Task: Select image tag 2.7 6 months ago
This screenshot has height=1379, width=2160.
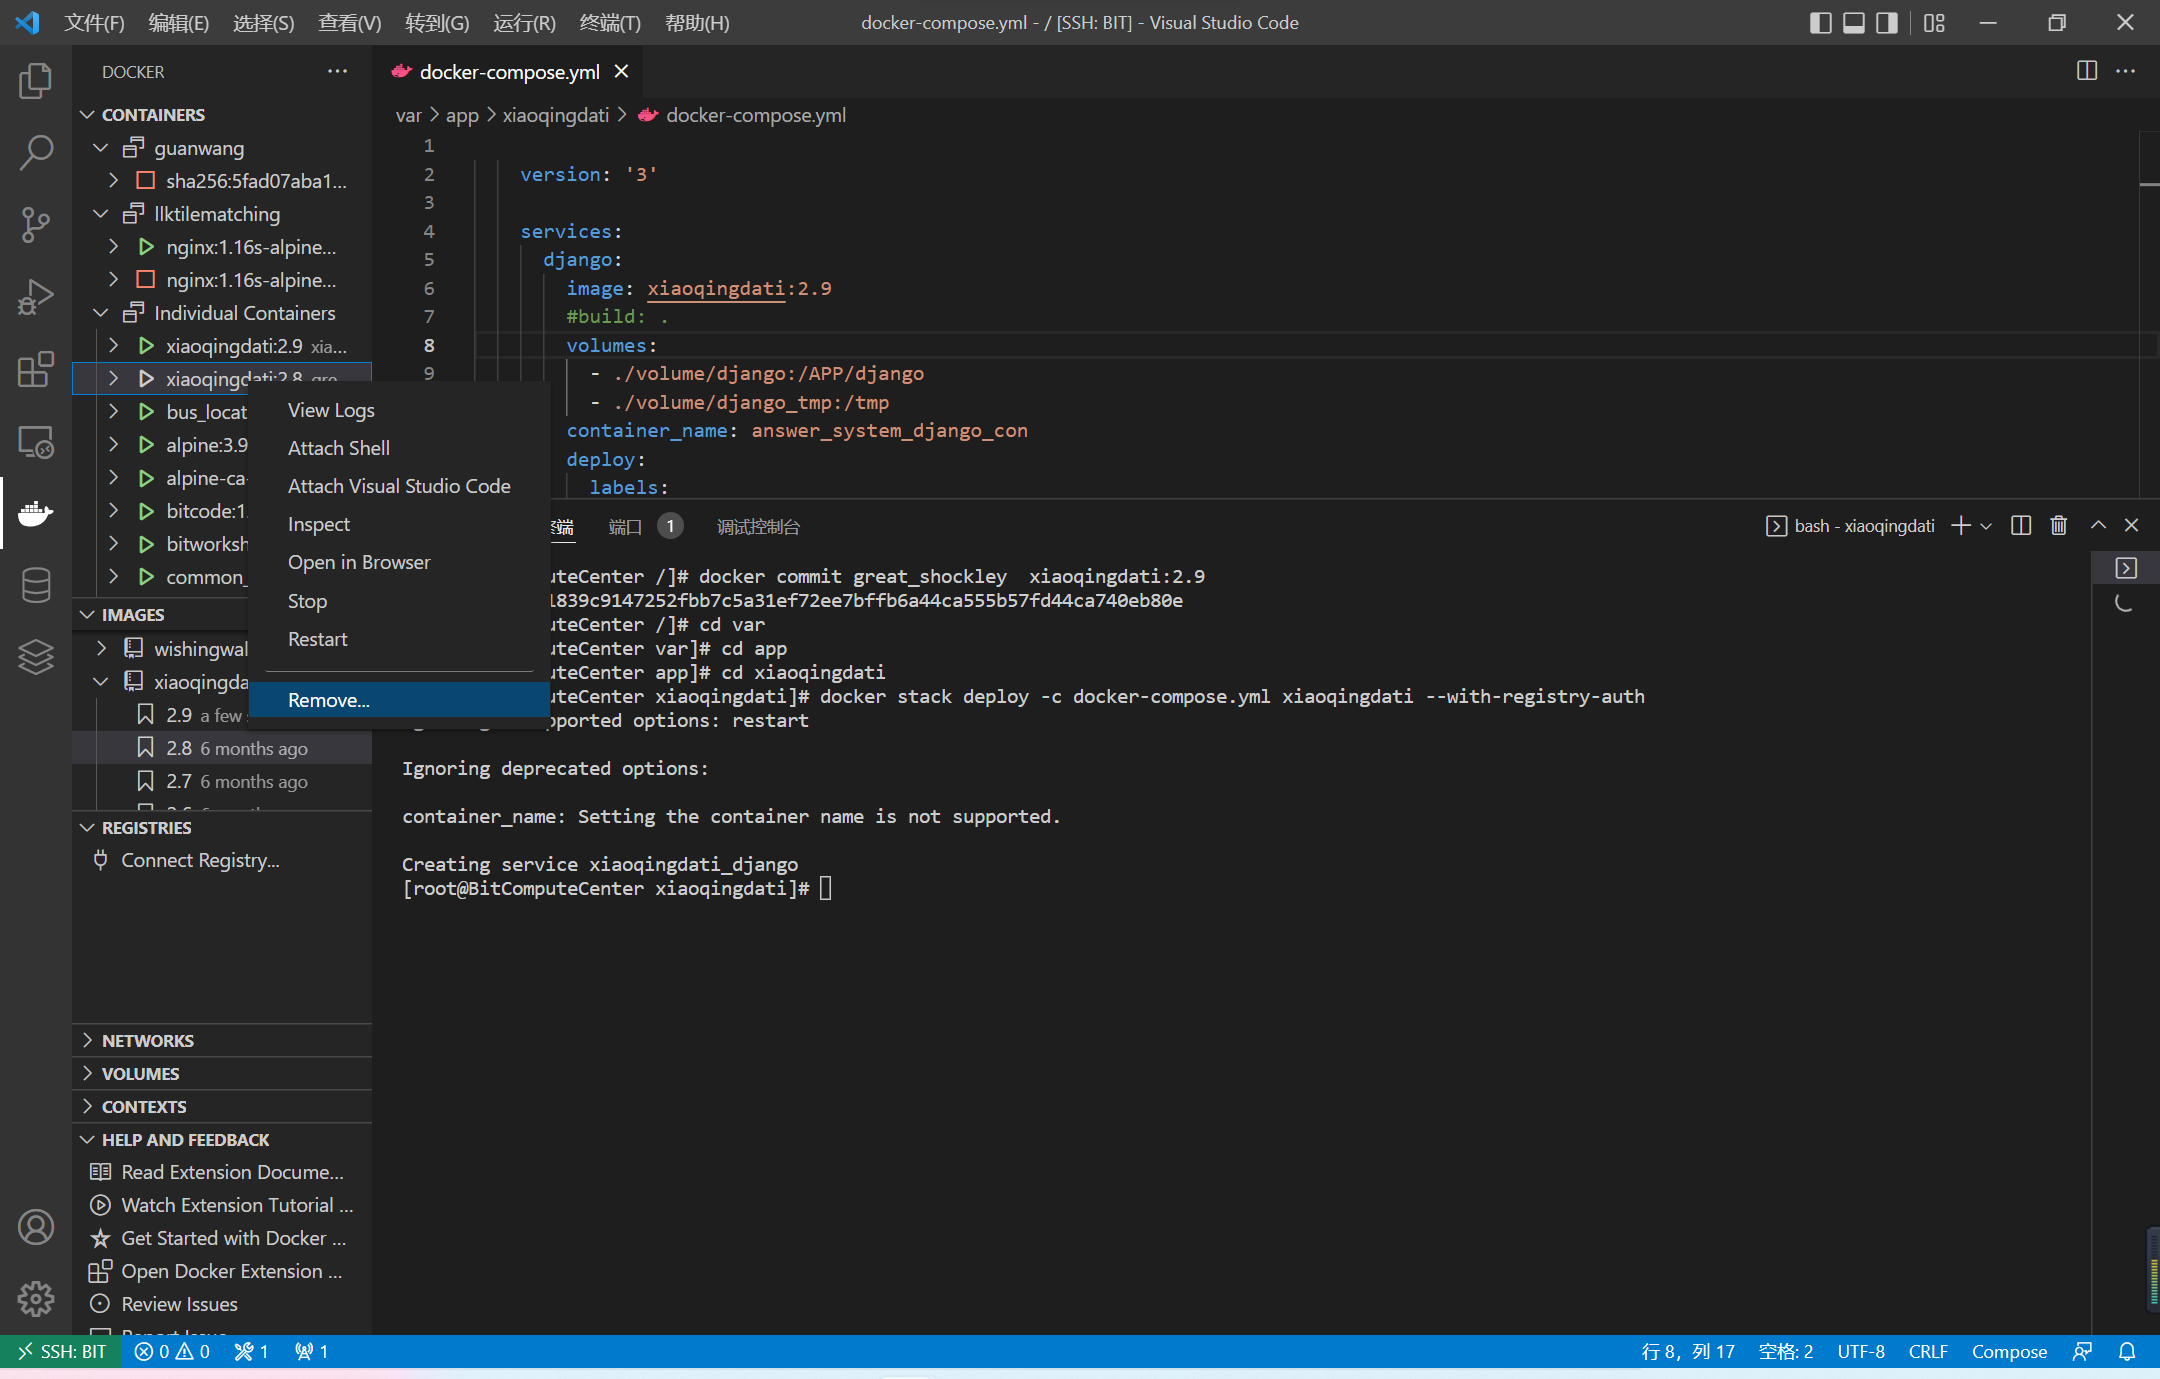Action: 222,781
